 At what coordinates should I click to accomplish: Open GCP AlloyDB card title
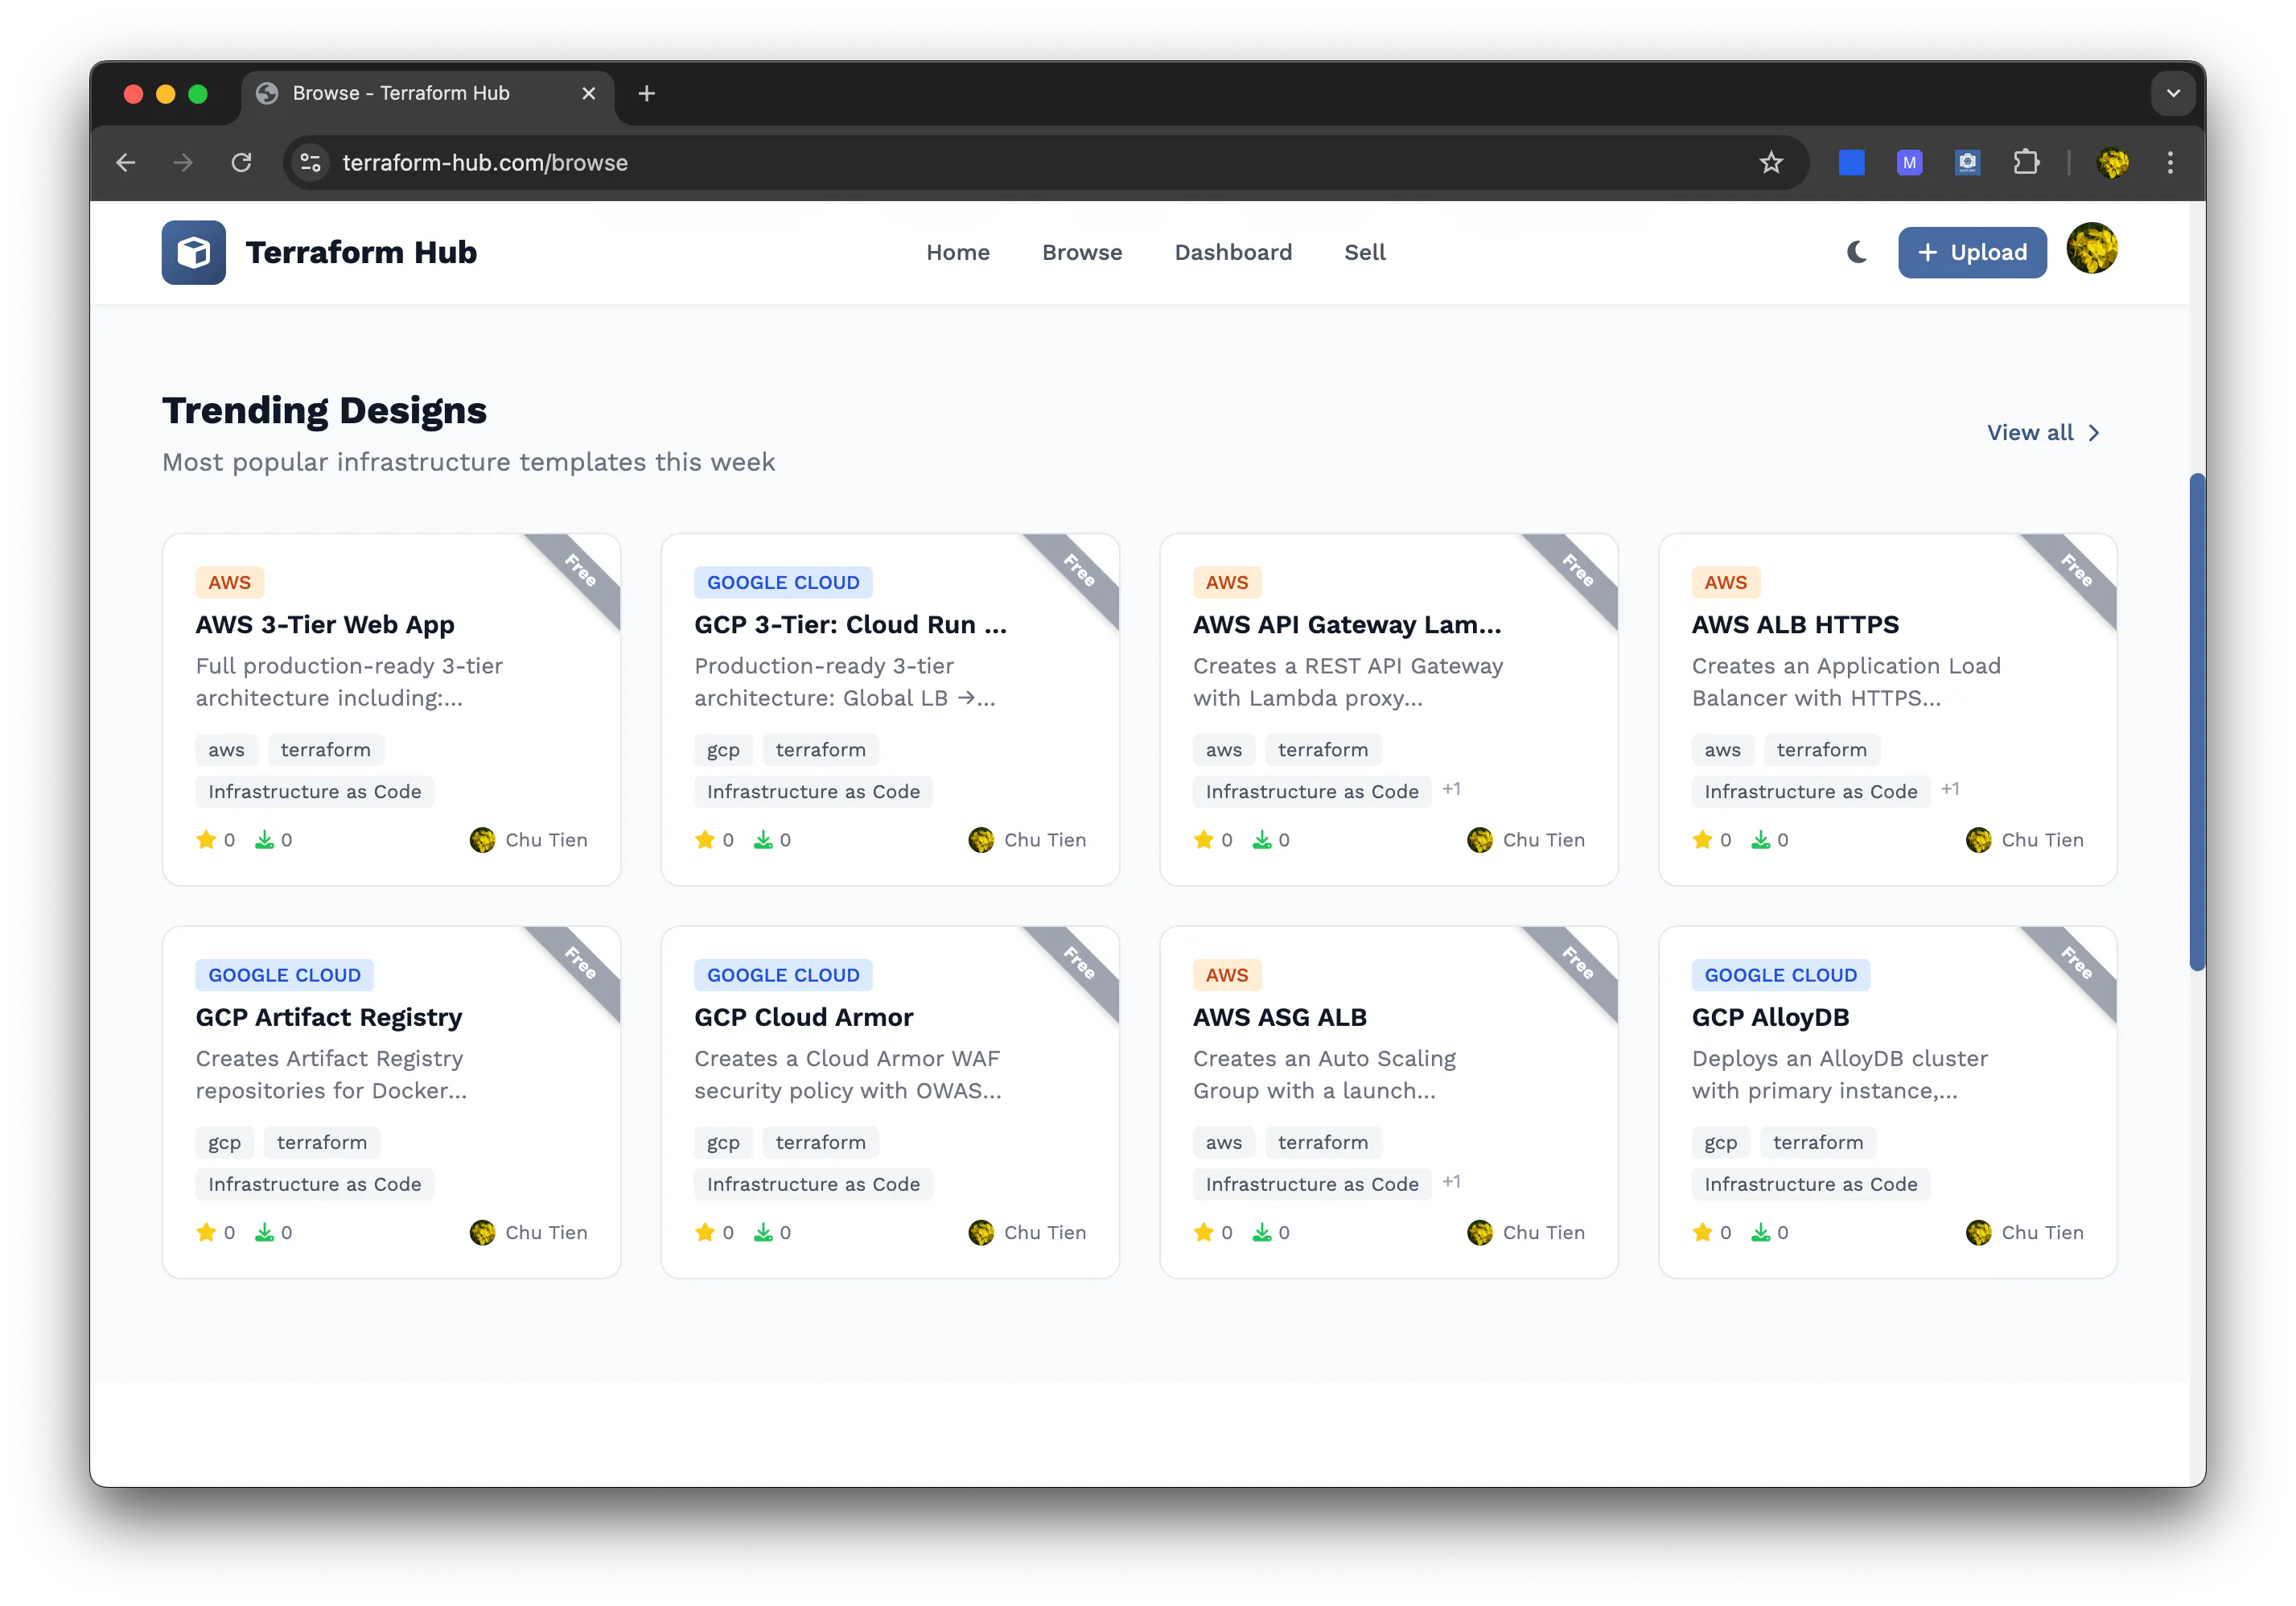point(1769,1017)
